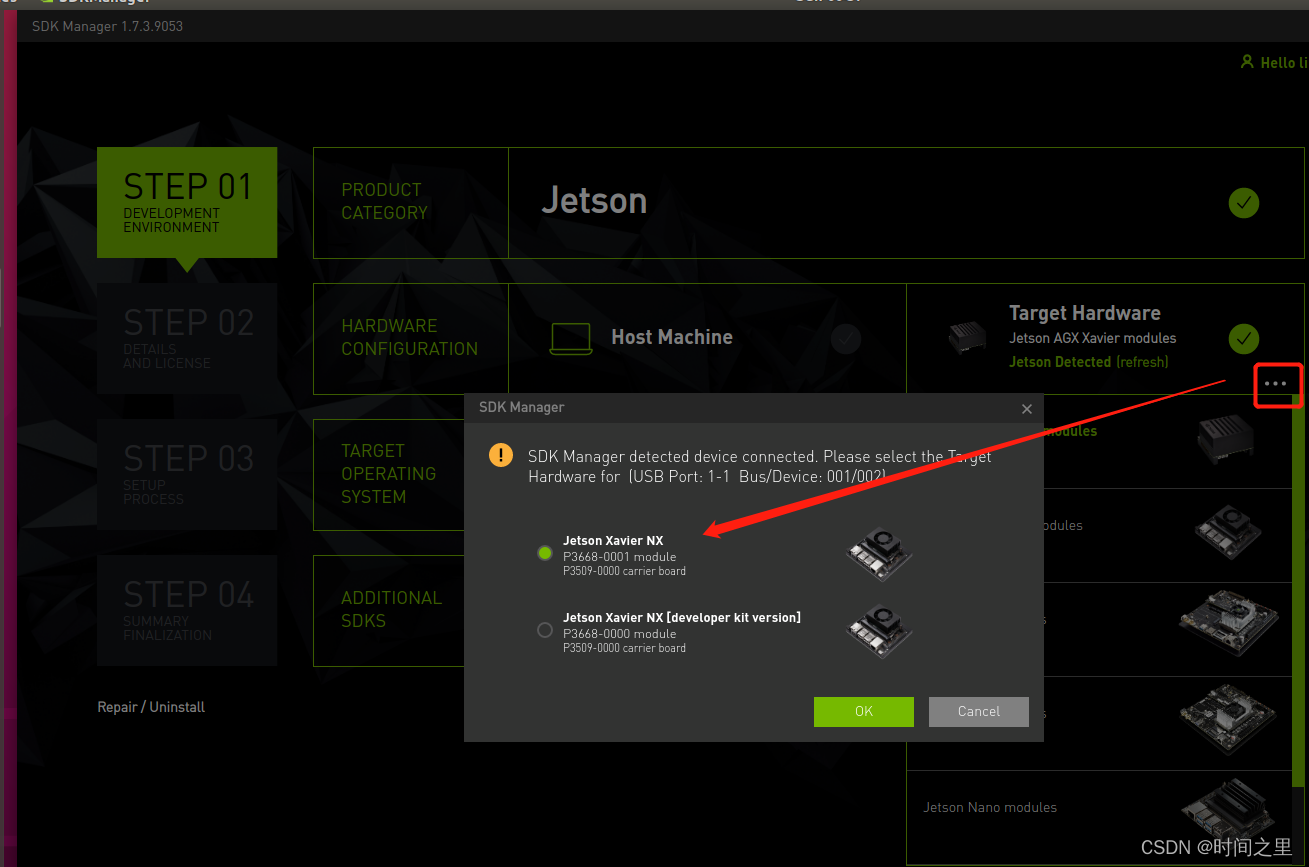Viewport: 1309px width, 867px height.
Task: Click the developer kit version board image
Action: point(880,630)
